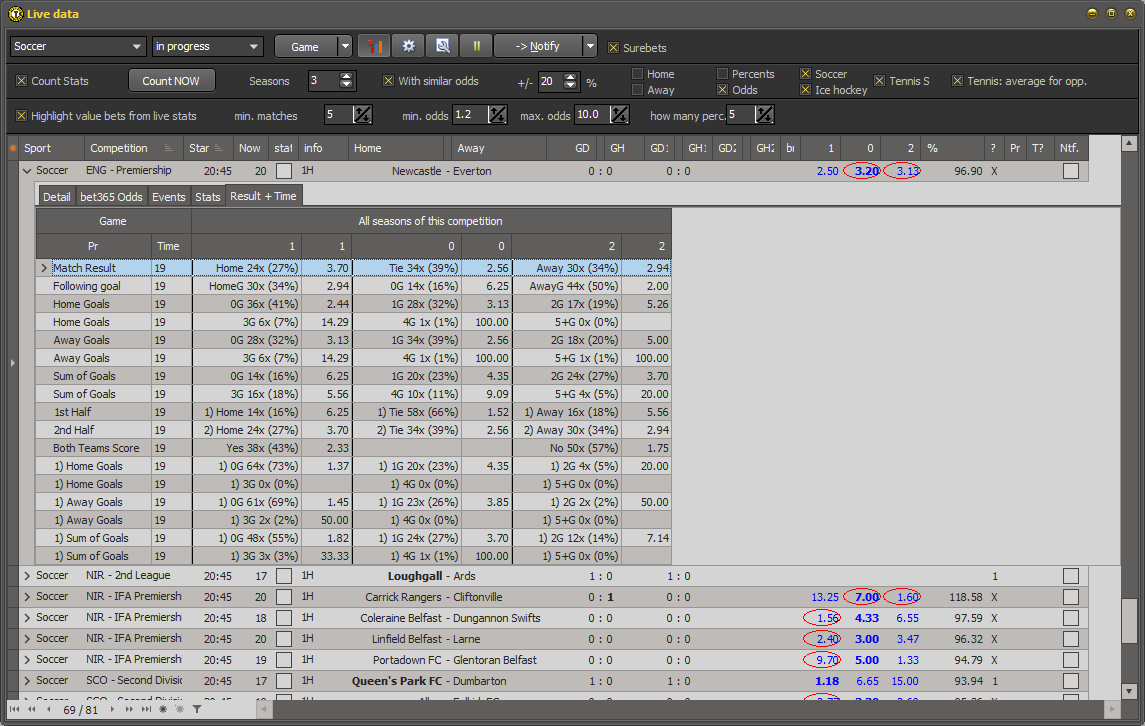Click the '-> Notify' button
The width and height of the screenshot is (1145, 726).
tap(539, 45)
